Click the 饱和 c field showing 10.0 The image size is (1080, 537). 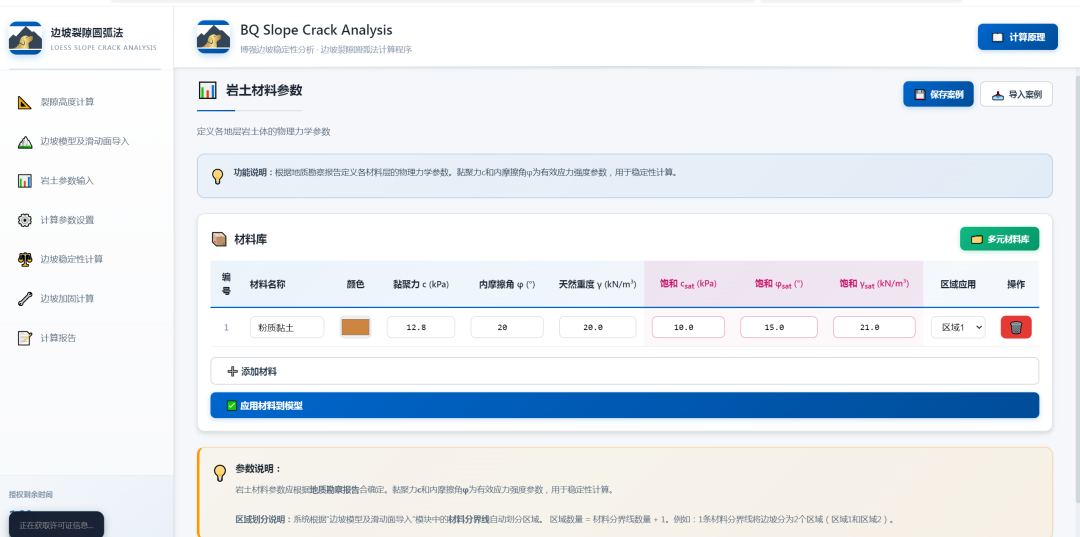pos(688,327)
